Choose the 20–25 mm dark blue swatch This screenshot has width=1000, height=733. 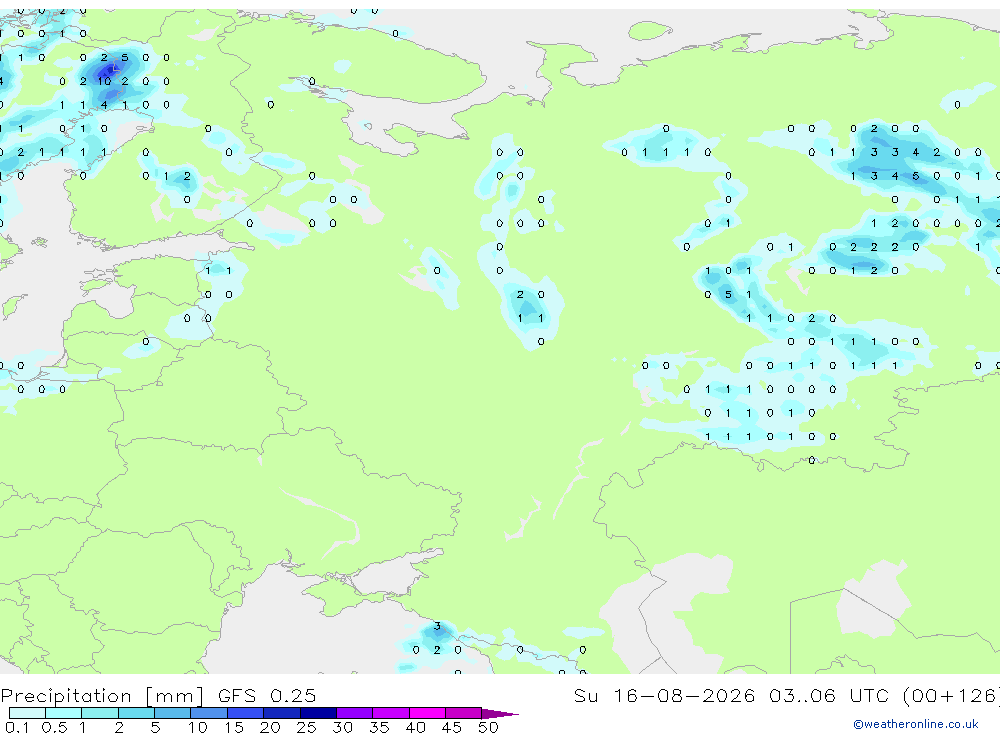point(282,713)
